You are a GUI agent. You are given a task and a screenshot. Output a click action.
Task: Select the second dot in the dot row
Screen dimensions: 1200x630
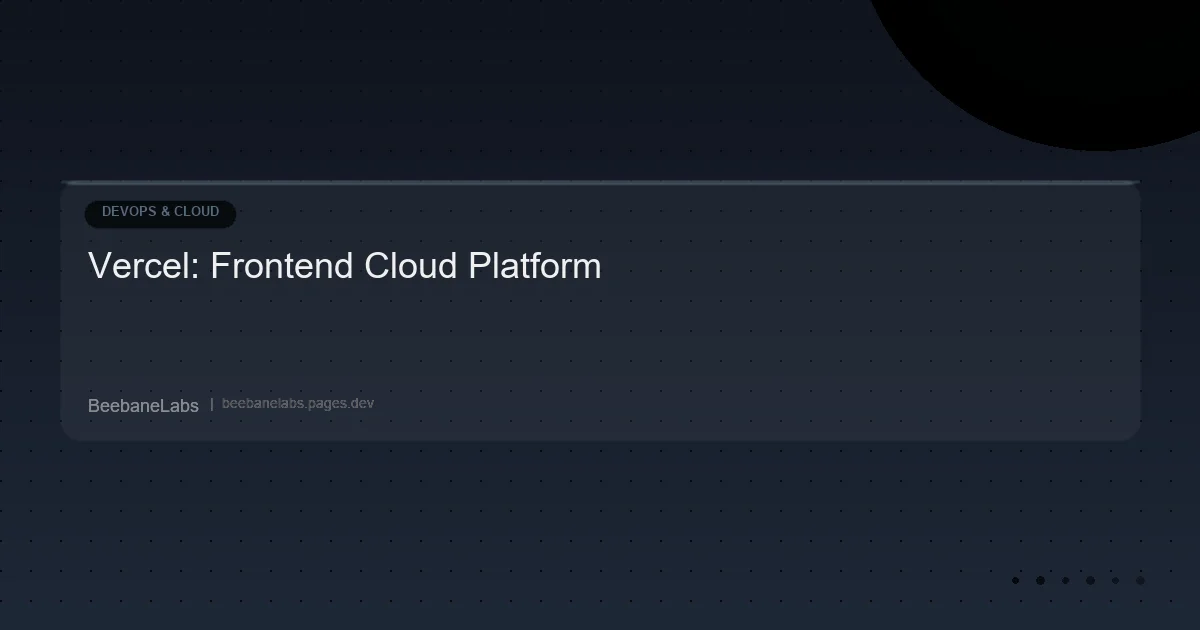click(1040, 580)
